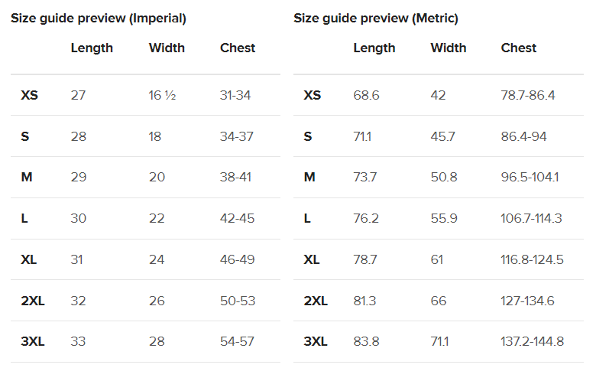Click the 16 ½ width value for XS

(x=162, y=95)
